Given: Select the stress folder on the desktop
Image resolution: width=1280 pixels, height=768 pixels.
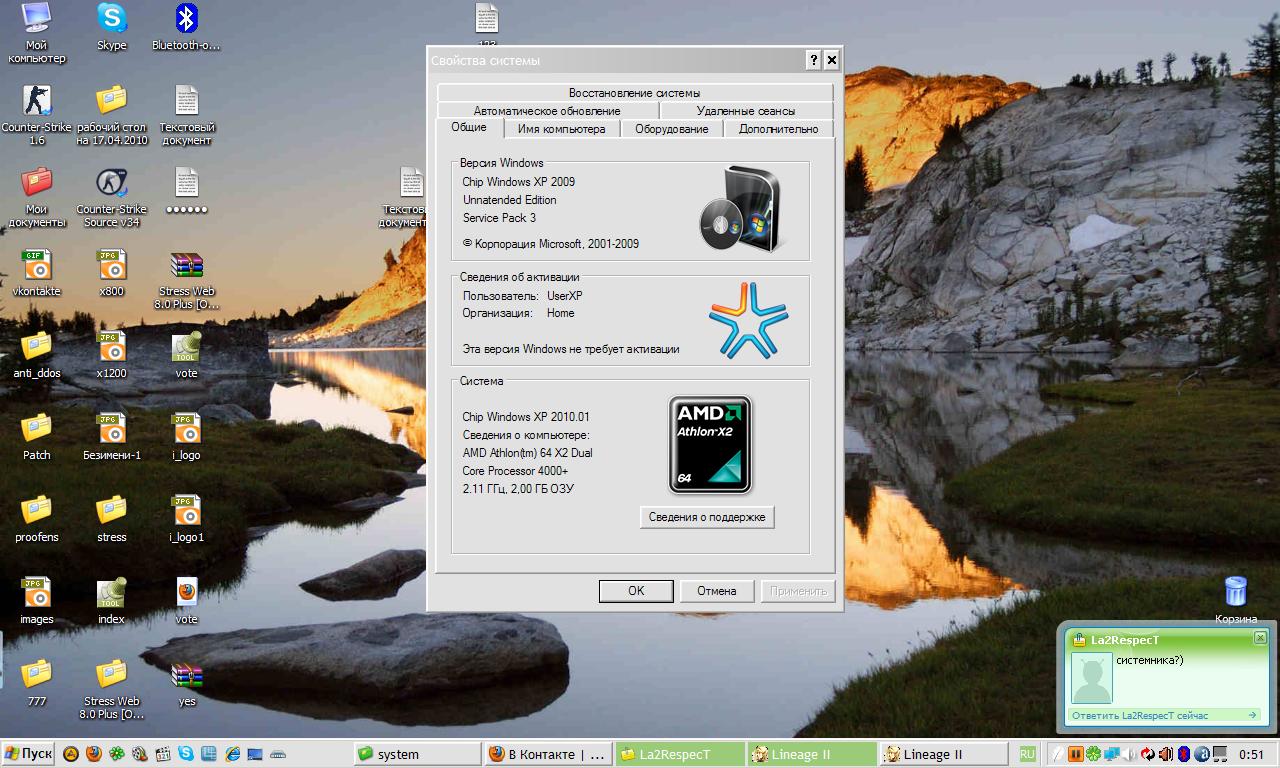Looking at the screenshot, I should [x=112, y=519].
